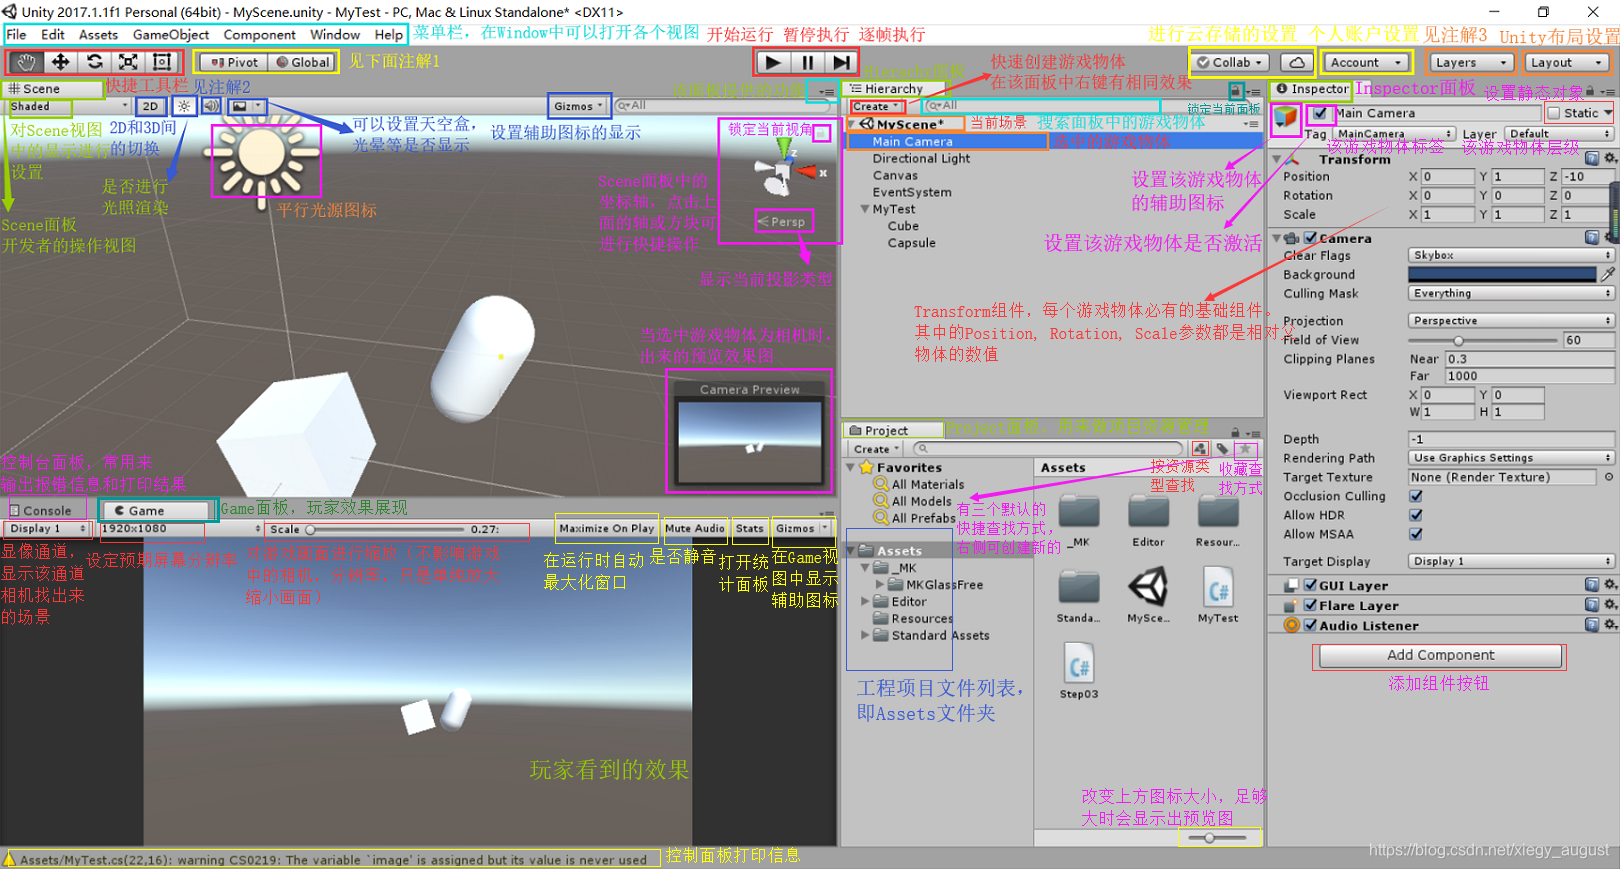1620x869 pixels.
Task: Click the Scene view gizmo lock icon
Action: click(x=821, y=133)
